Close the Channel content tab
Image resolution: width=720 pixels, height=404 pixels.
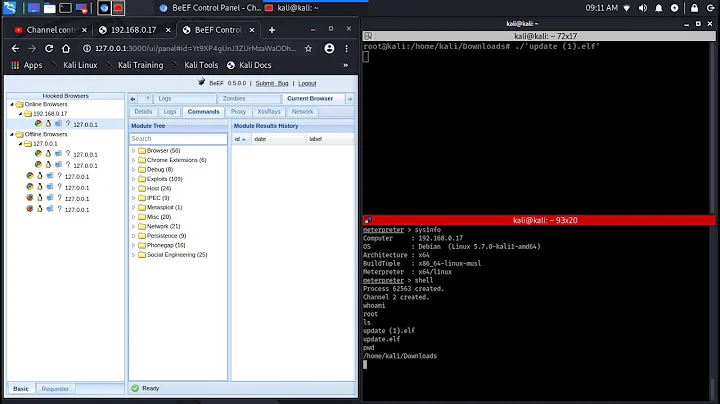(x=84, y=30)
